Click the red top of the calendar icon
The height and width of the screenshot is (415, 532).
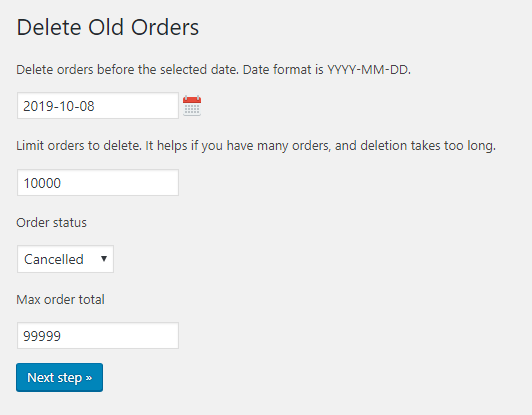(192, 100)
